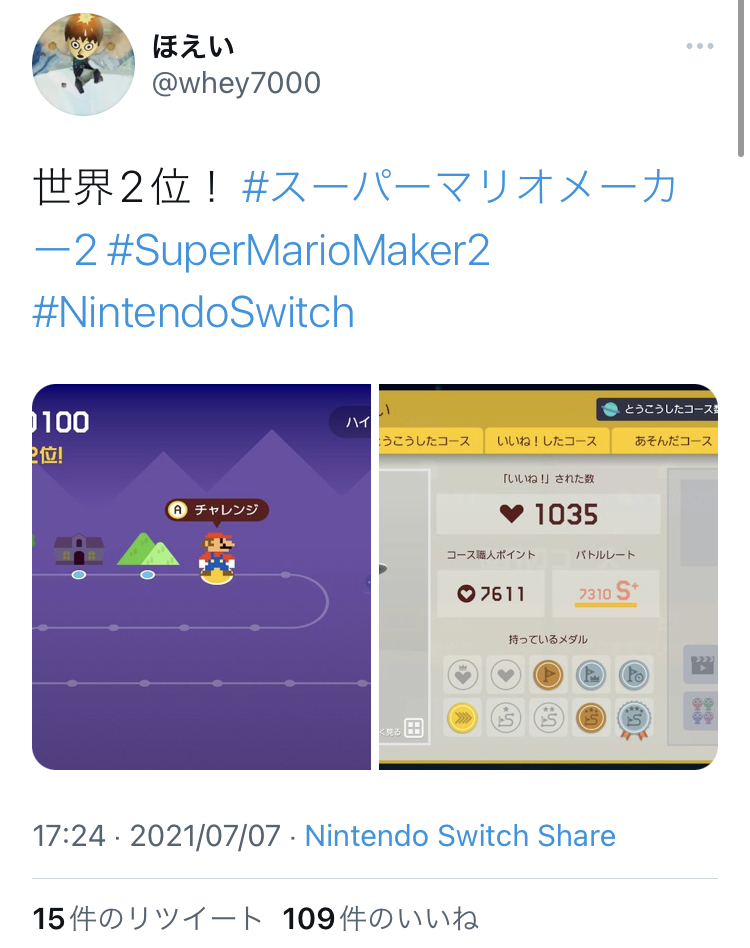Select the いいね！したコース tab

(547, 441)
